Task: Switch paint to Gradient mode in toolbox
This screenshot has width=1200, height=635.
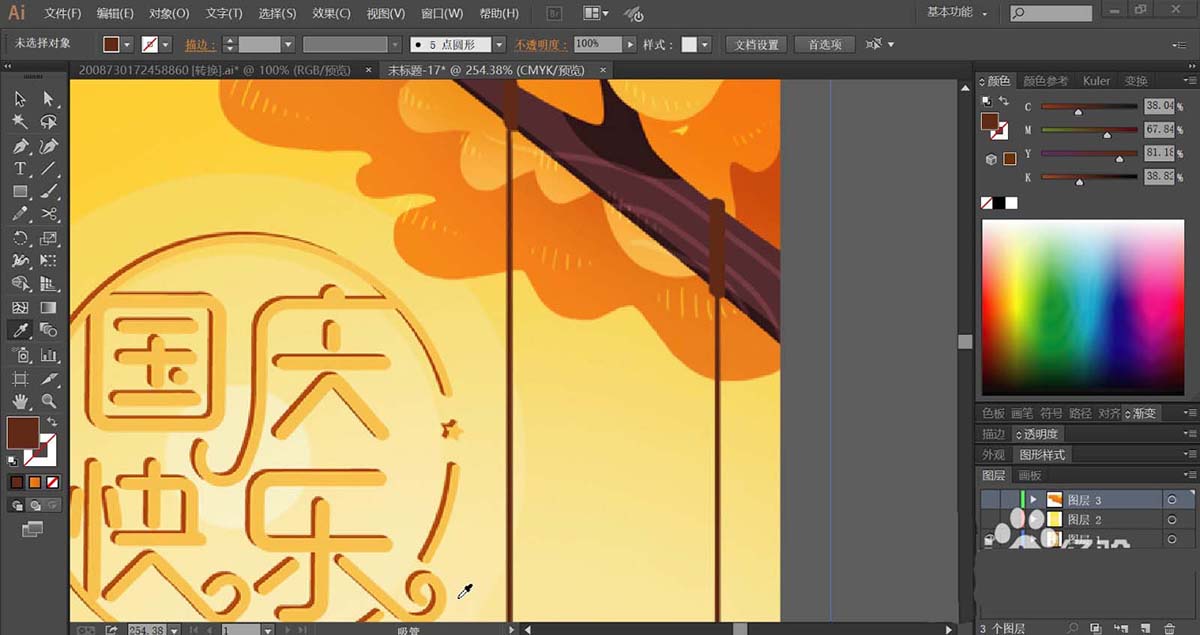Action: [35, 482]
